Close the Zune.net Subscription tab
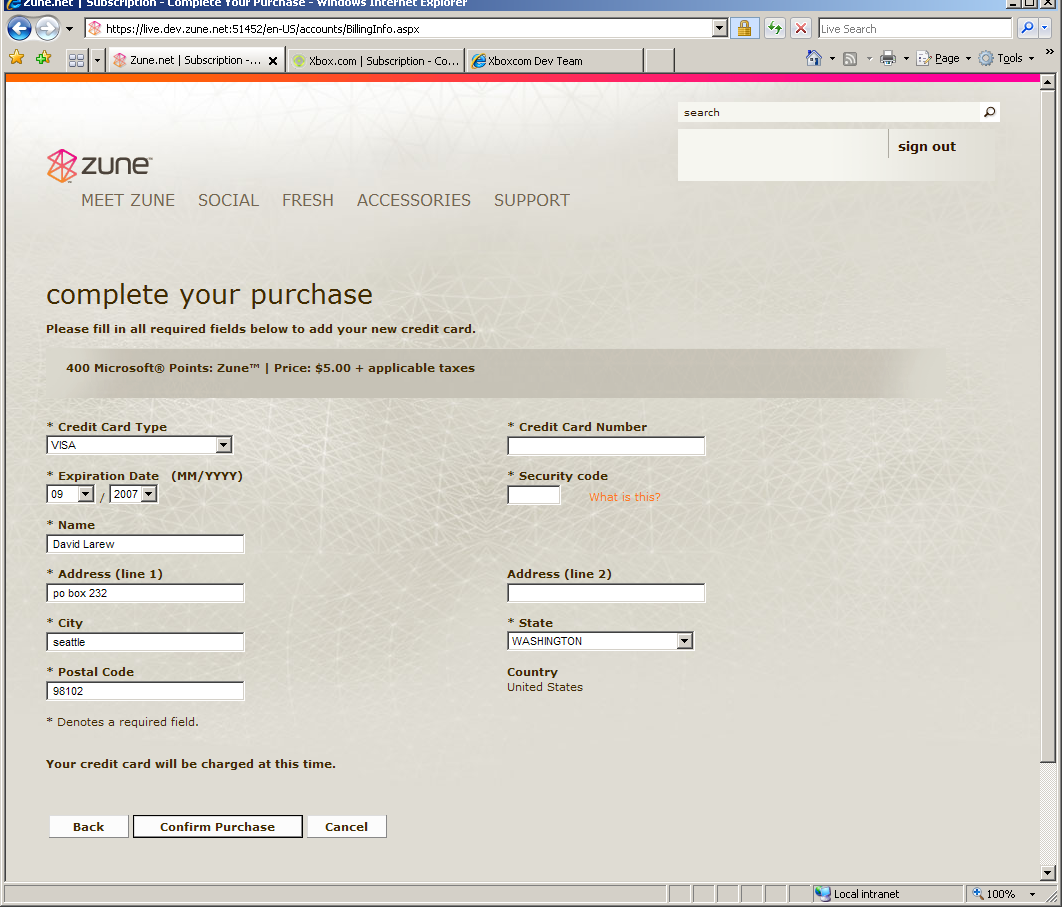The image size is (1062, 907). click(x=272, y=61)
